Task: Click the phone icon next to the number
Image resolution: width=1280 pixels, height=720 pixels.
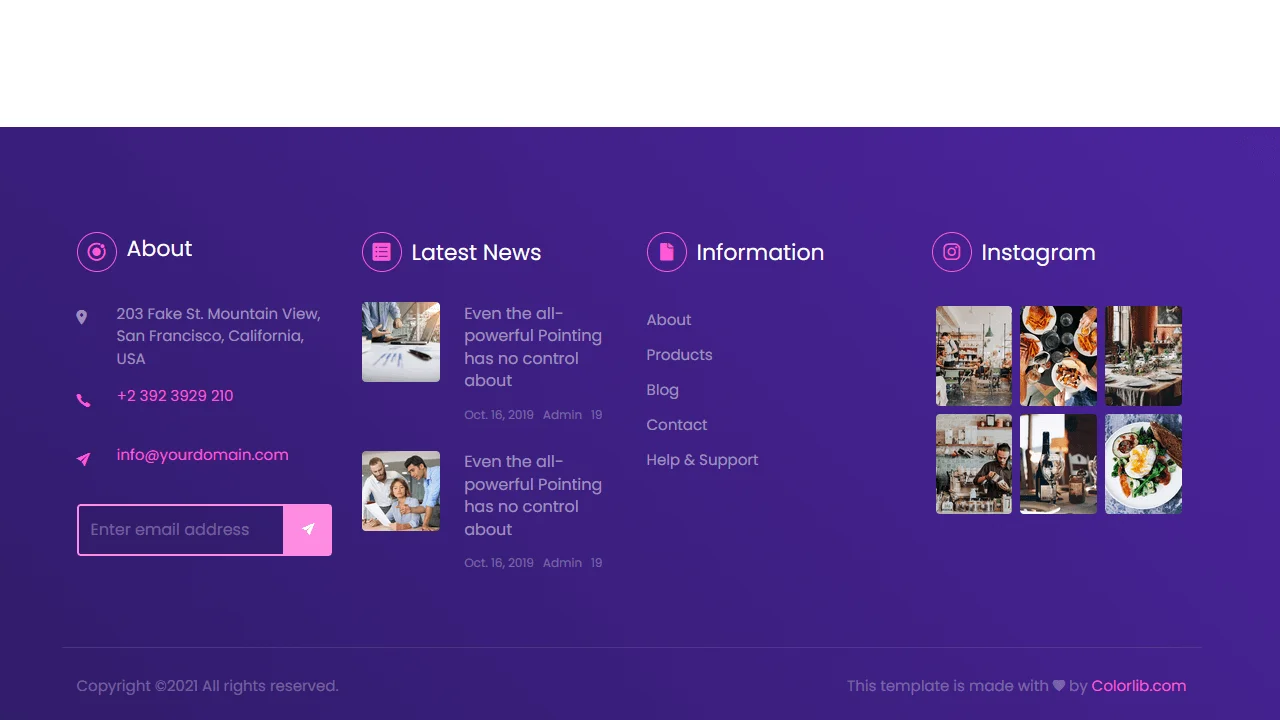Action: [83, 399]
